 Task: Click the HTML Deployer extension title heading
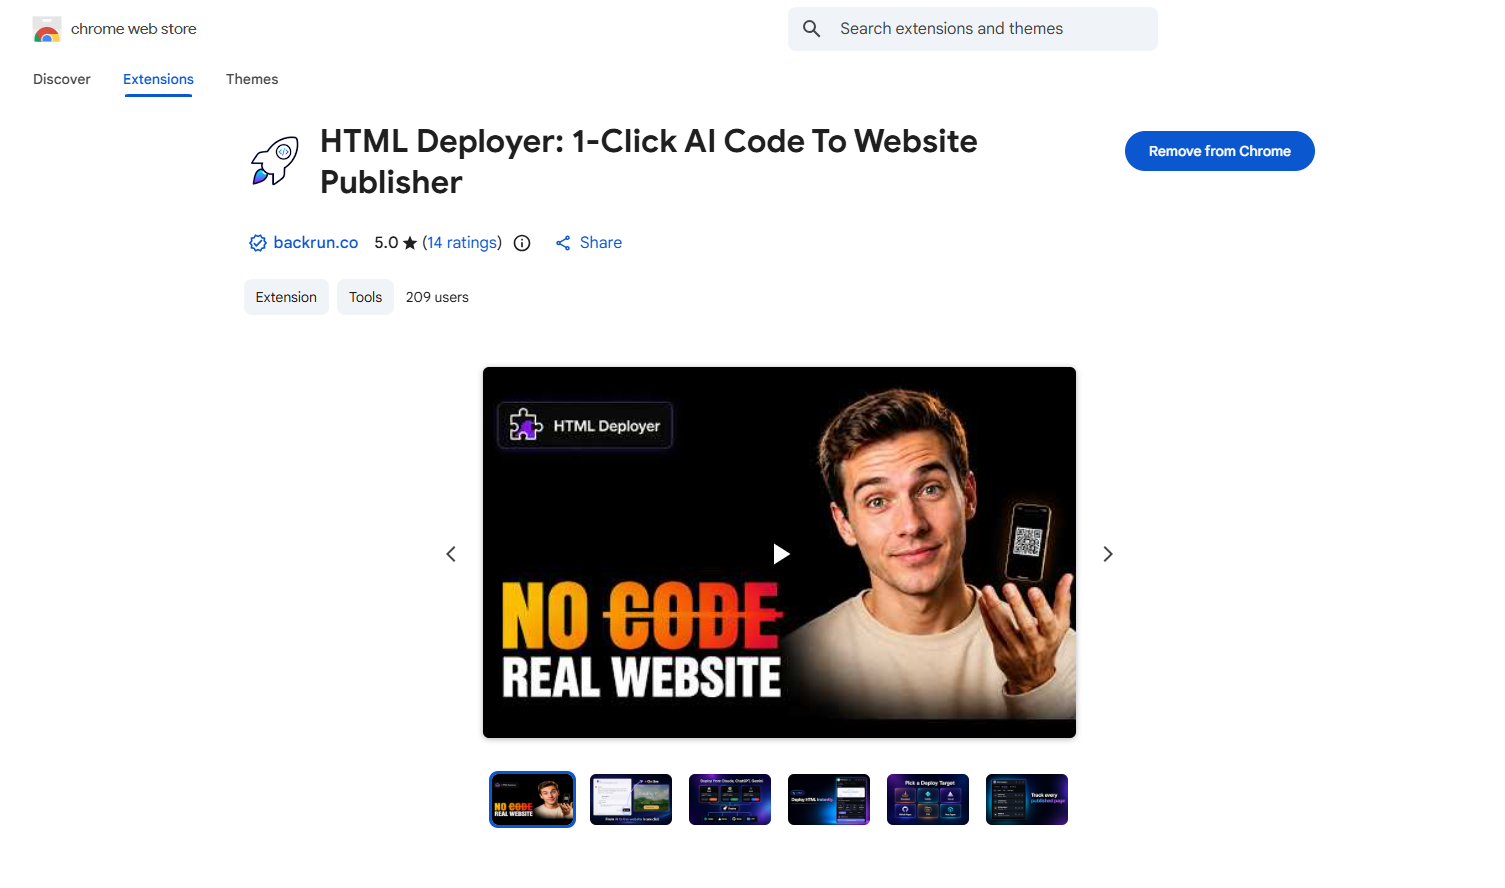click(x=648, y=162)
